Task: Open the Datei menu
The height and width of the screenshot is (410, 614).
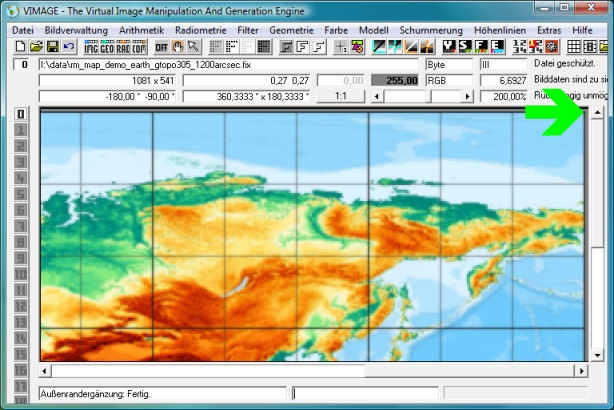Action: (x=23, y=30)
